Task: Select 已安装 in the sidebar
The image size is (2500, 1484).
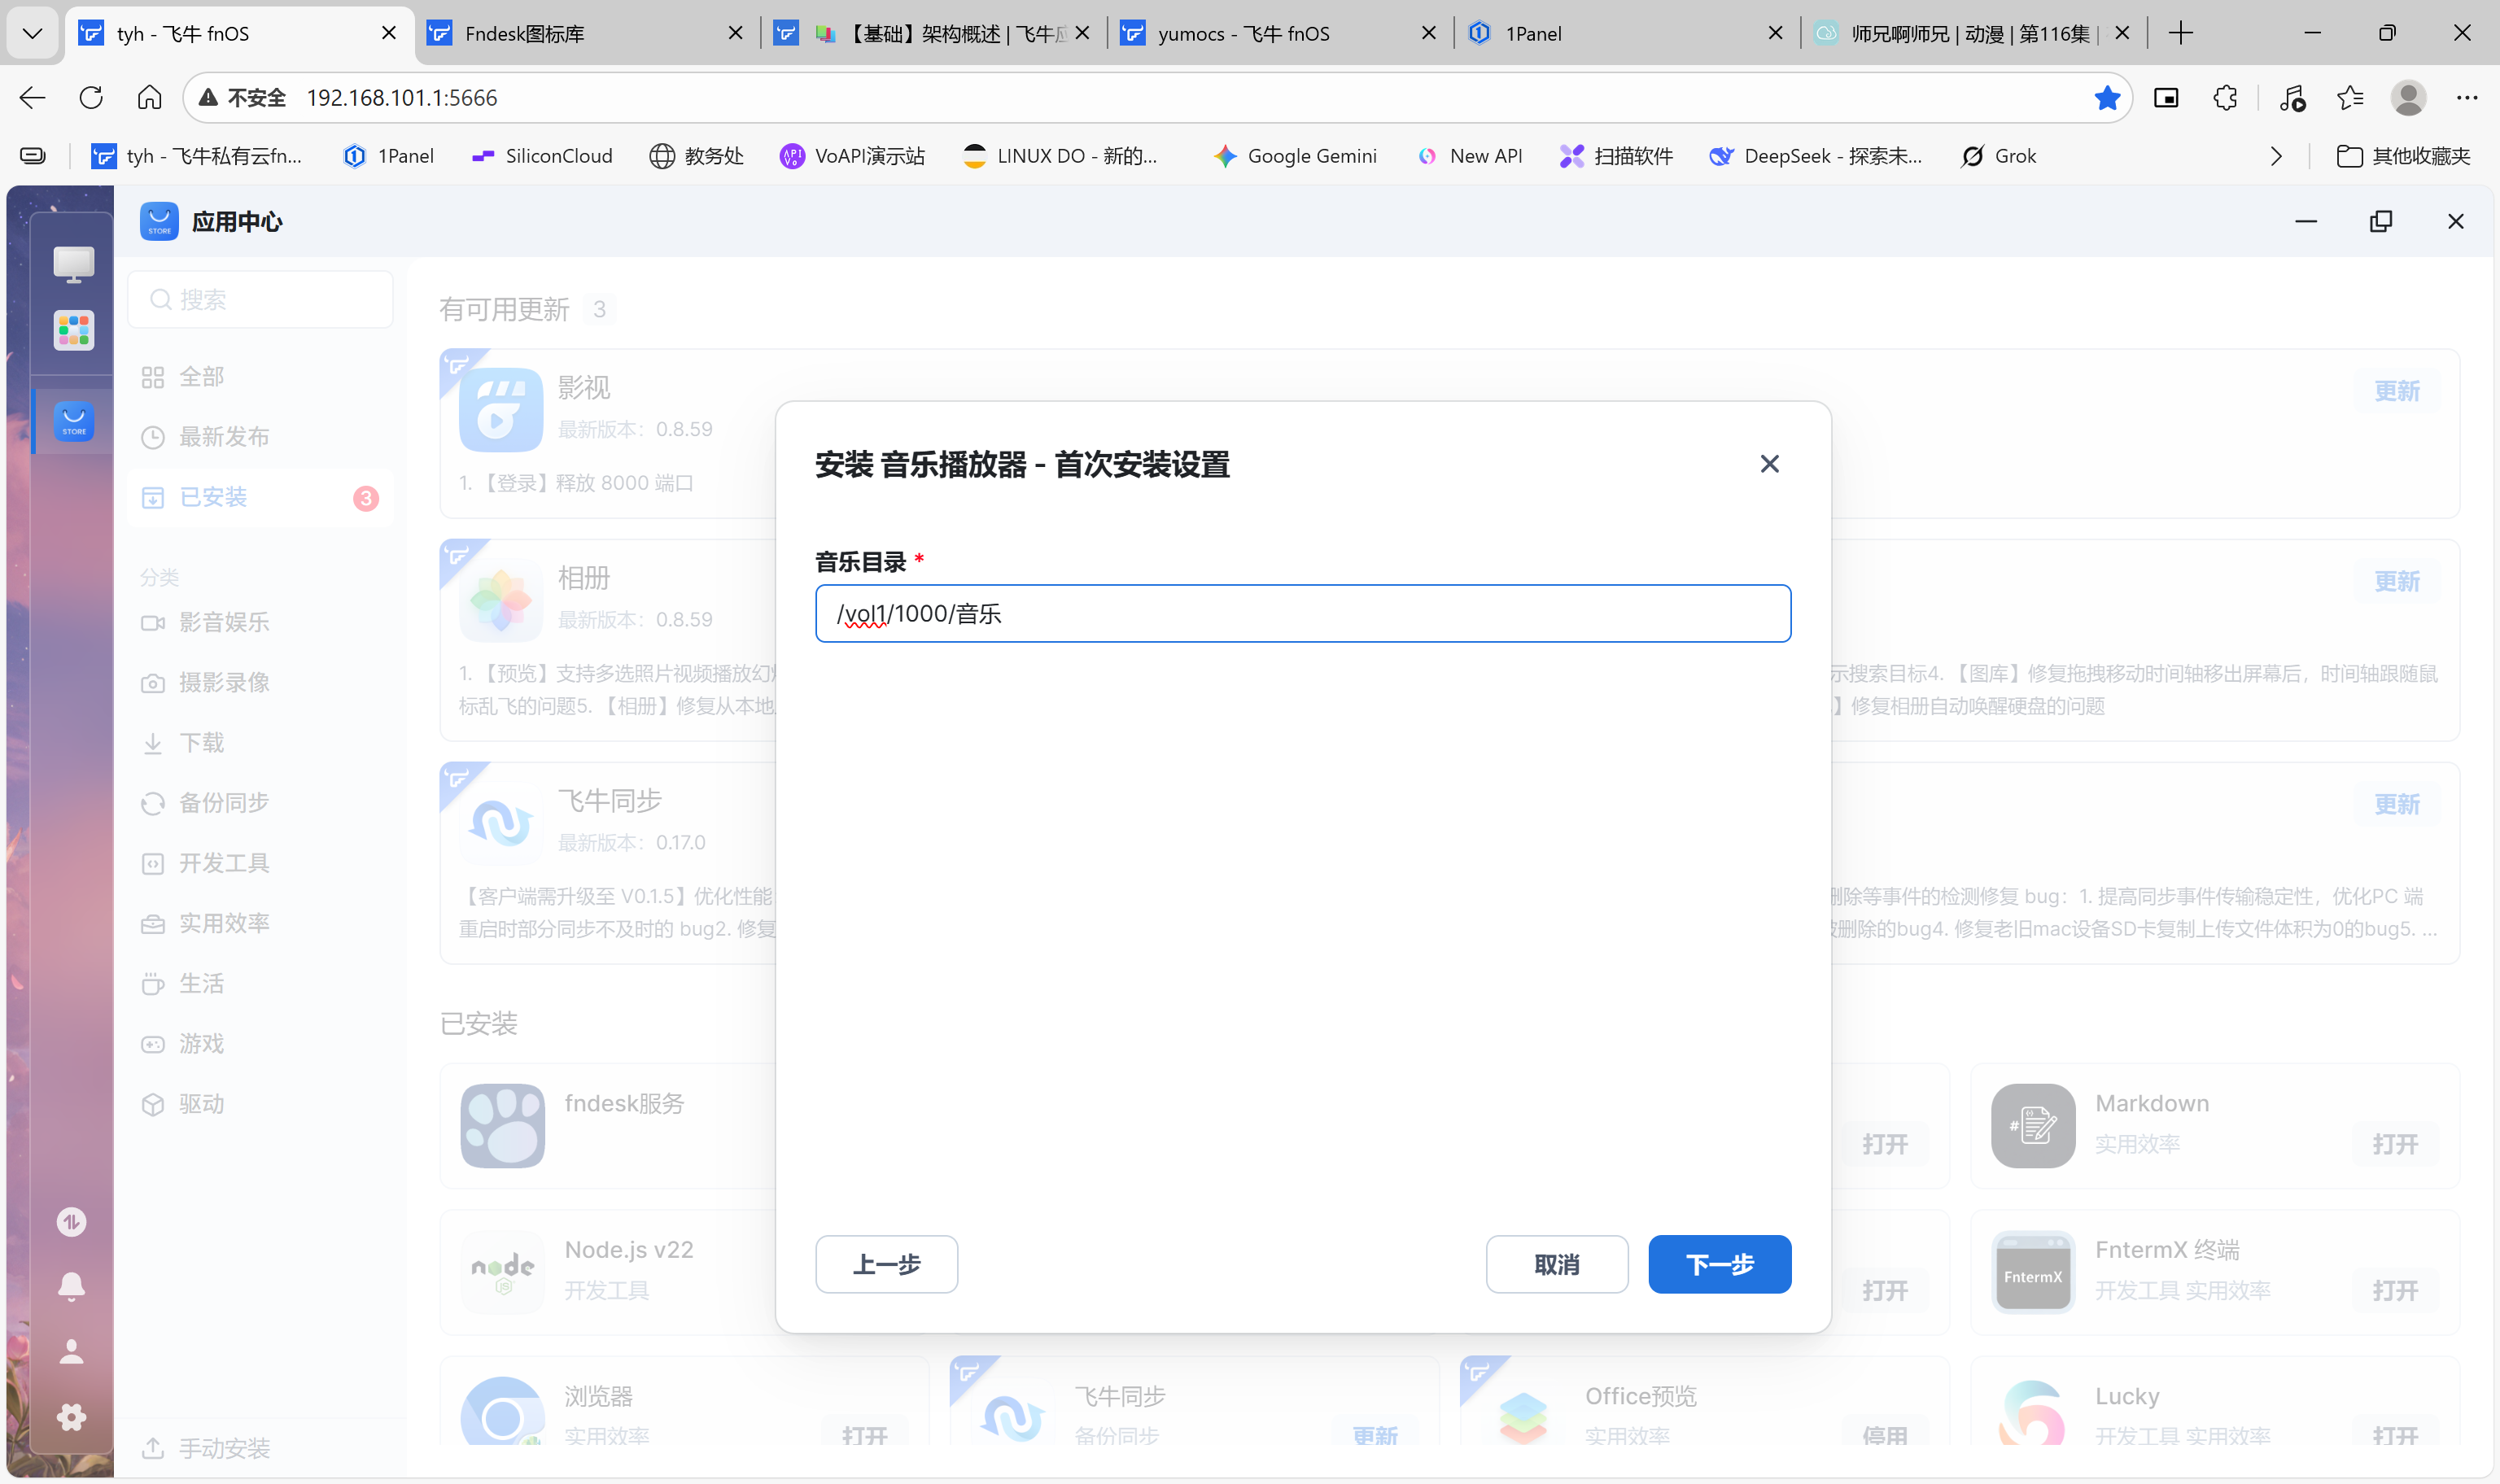Action: click(x=213, y=497)
